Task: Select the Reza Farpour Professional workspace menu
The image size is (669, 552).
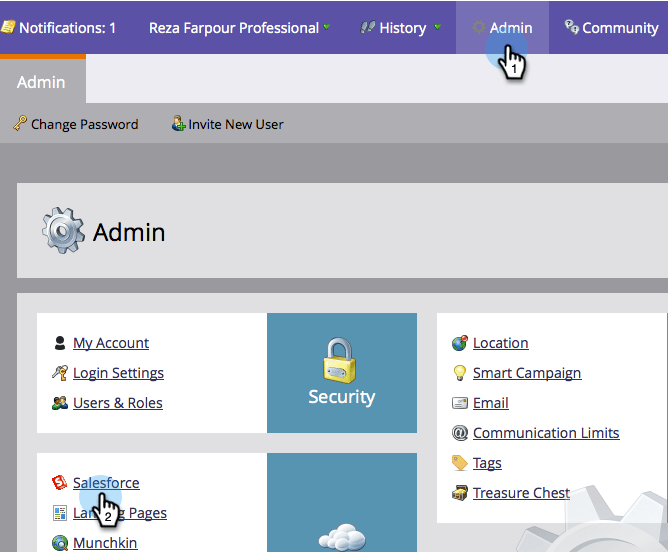Action: (x=239, y=27)
